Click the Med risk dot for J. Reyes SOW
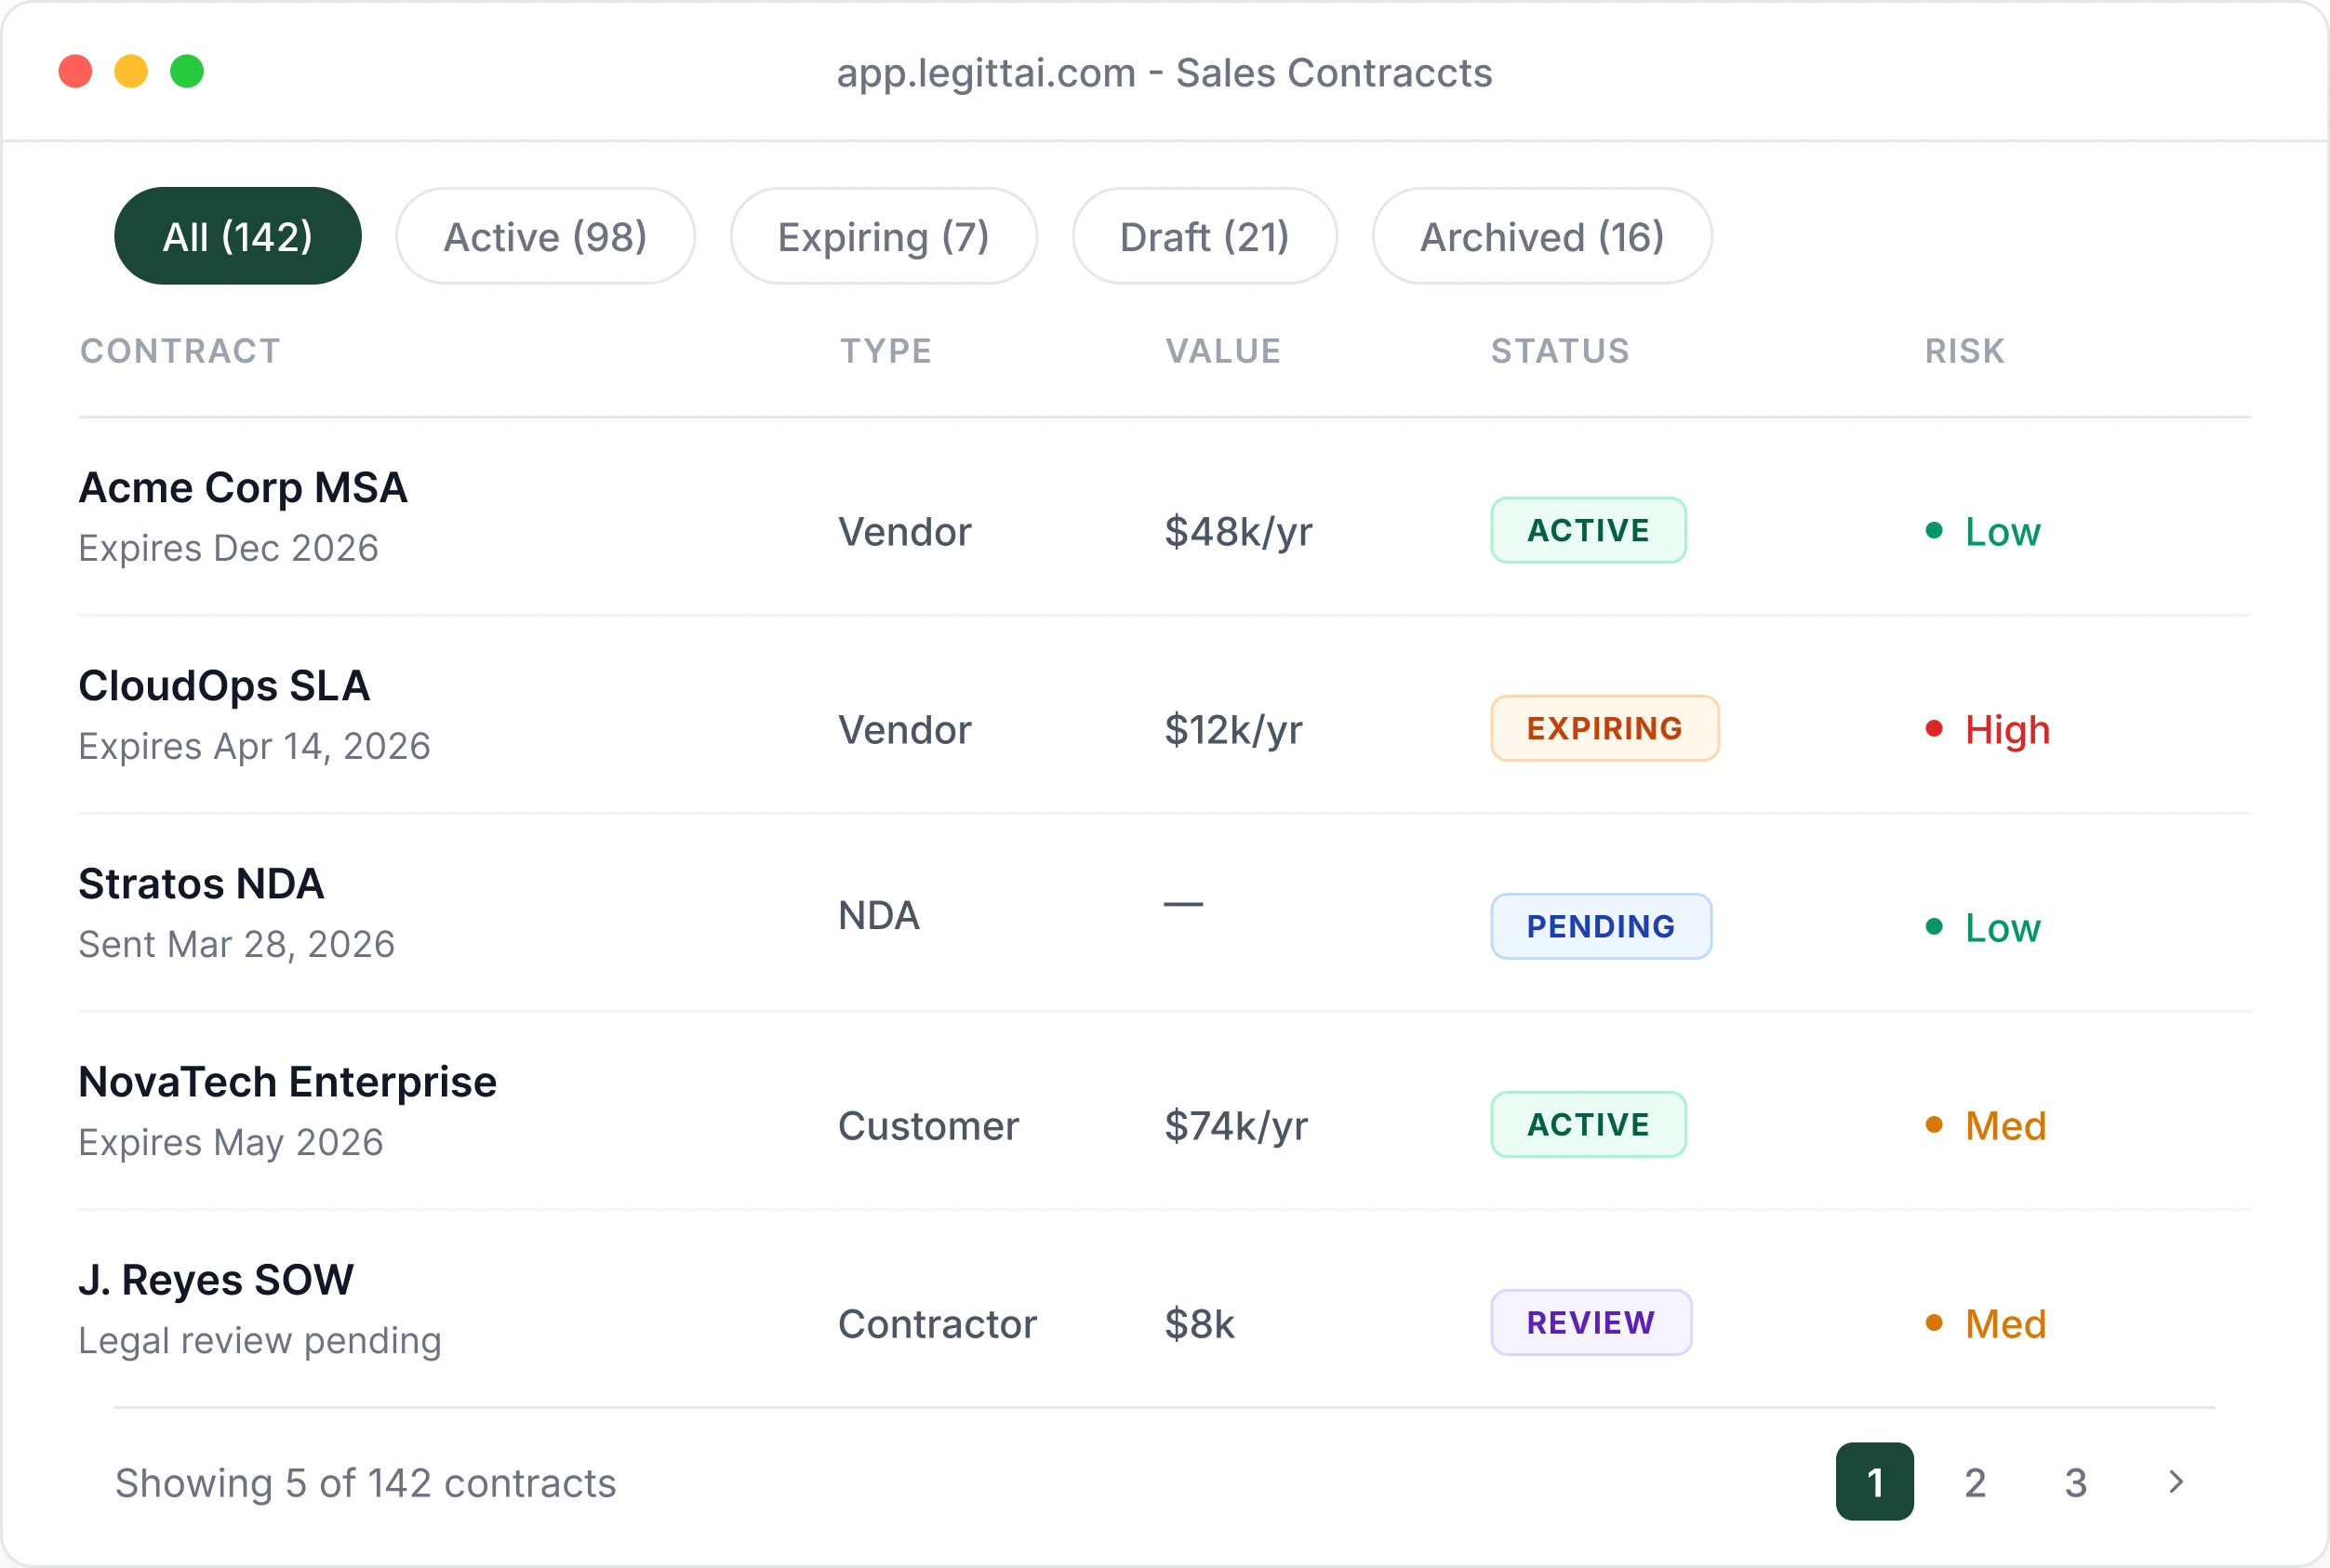Viewport: 2330px width, 1568px height. pos(1936,1323)
